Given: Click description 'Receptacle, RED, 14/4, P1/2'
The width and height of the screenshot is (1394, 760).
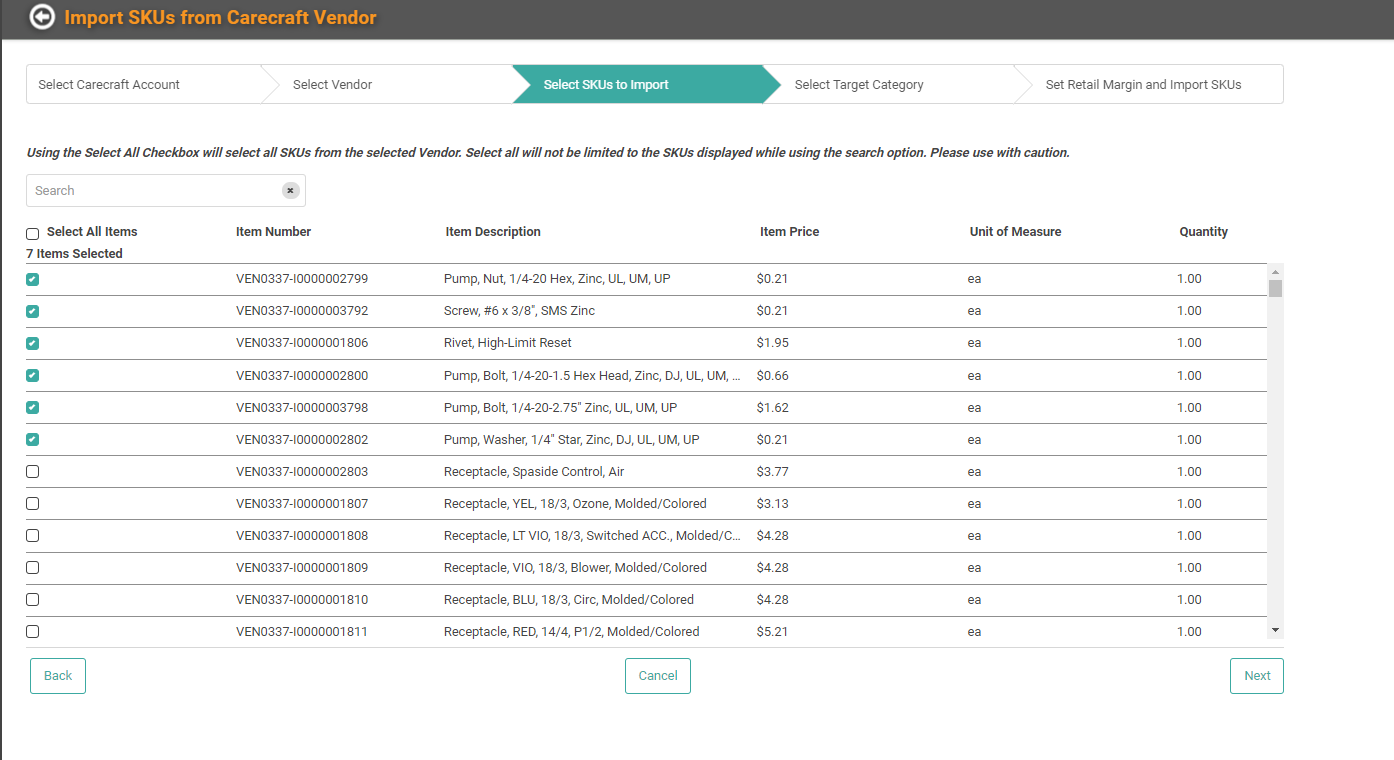Looking at the screenshot, I should point(572,632).
